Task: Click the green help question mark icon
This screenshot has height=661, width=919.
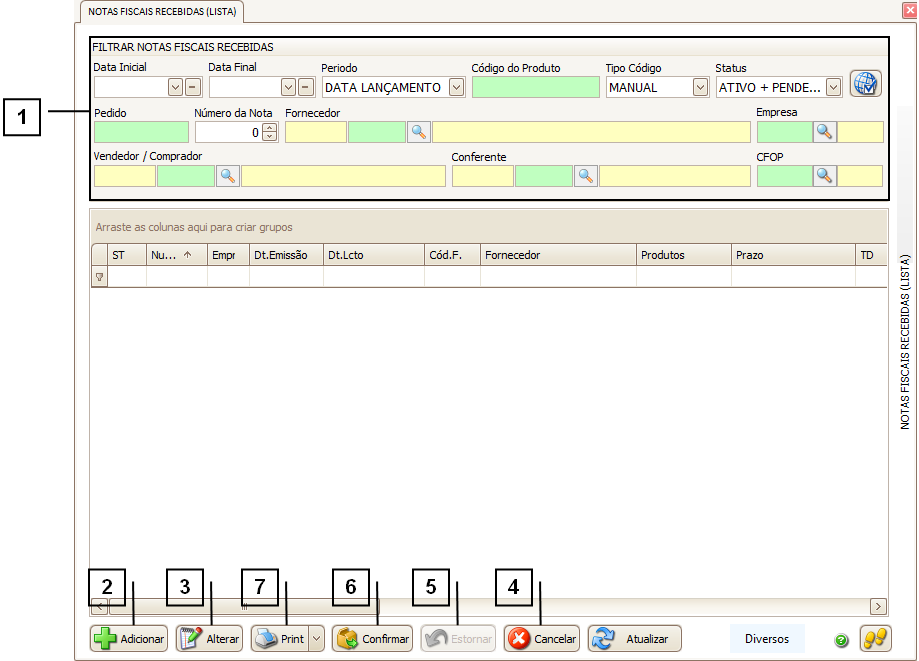Action: (x=841, y=639)
